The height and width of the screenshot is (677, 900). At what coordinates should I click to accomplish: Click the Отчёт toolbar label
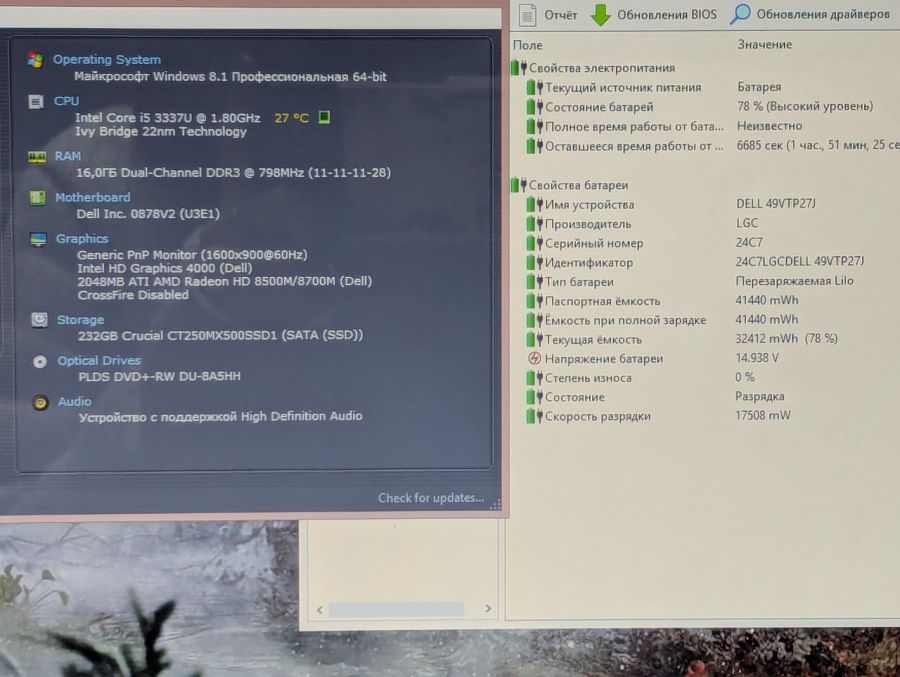coord(560,15)
